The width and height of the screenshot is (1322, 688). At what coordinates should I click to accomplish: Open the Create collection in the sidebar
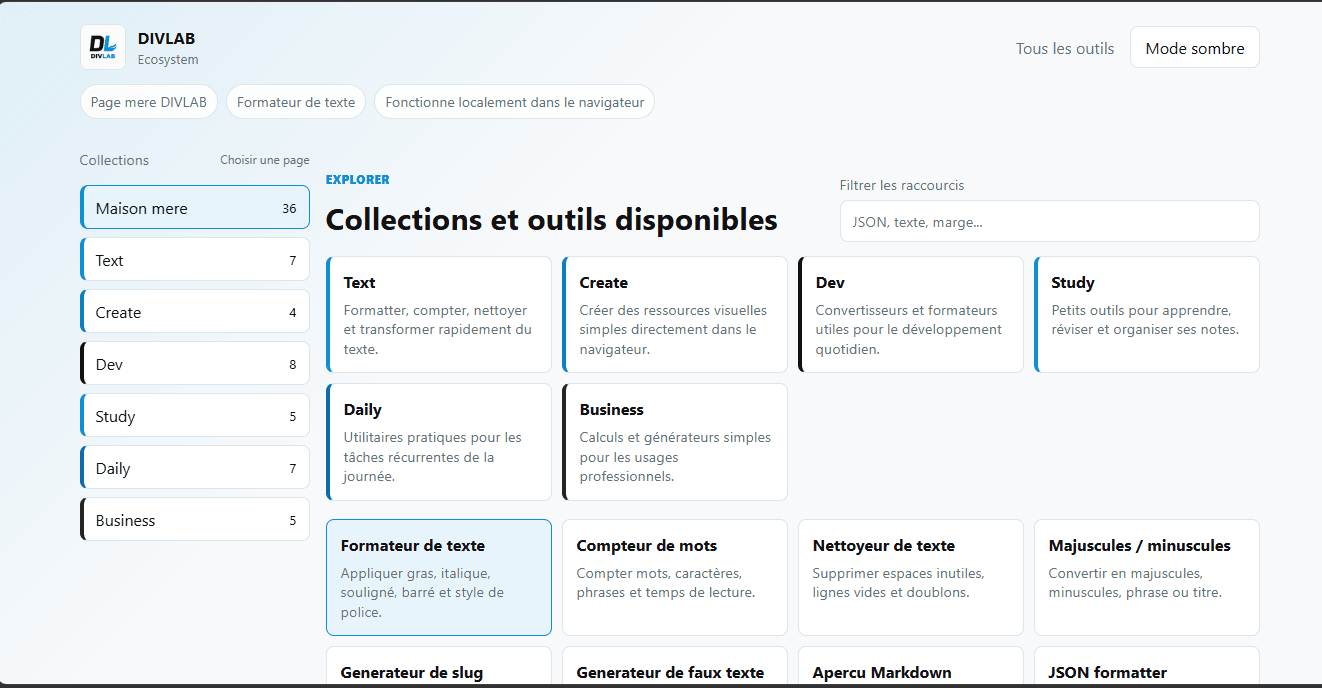tap(195, 312)
